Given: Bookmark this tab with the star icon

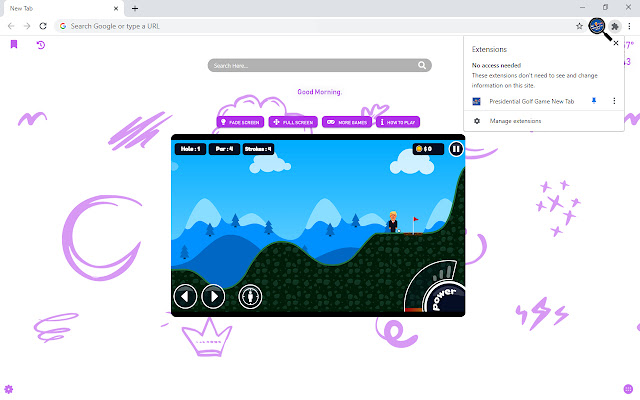Looking at the screenshot, I should coord(579,26).
